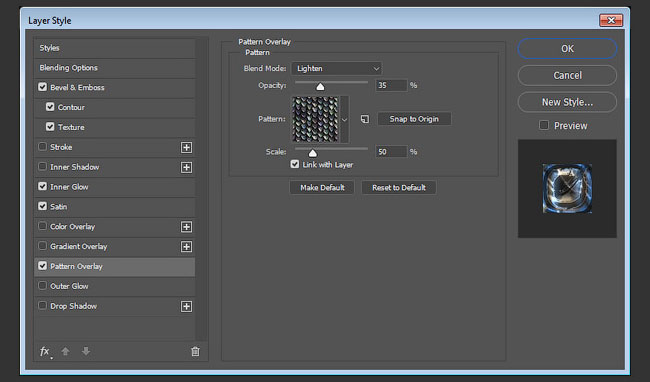Move effect down with the down arrow
This screenshot has width=650, height=382.
click(x=86, y=351)
